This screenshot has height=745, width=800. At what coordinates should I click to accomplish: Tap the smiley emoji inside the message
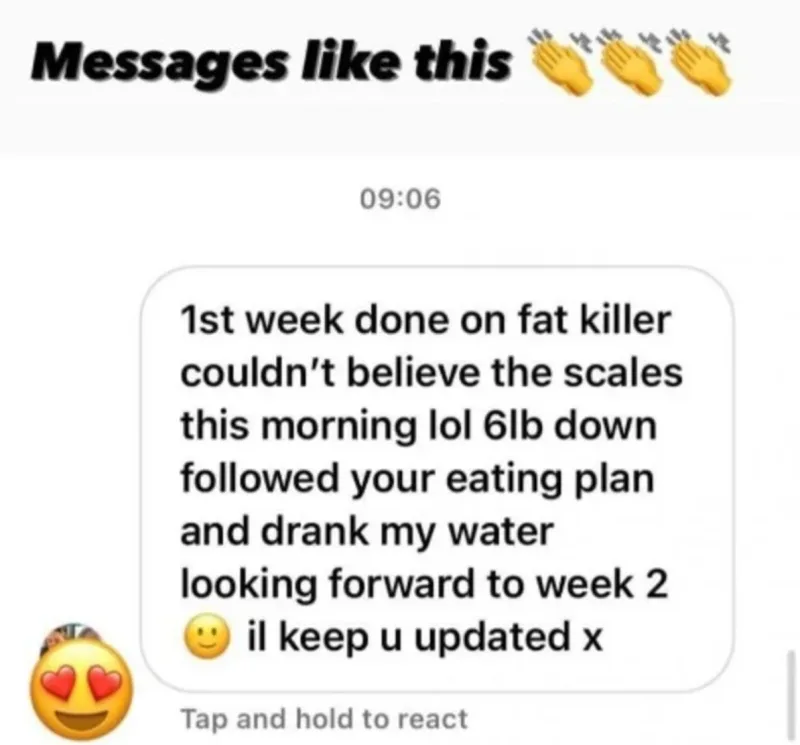coord(208,638)
